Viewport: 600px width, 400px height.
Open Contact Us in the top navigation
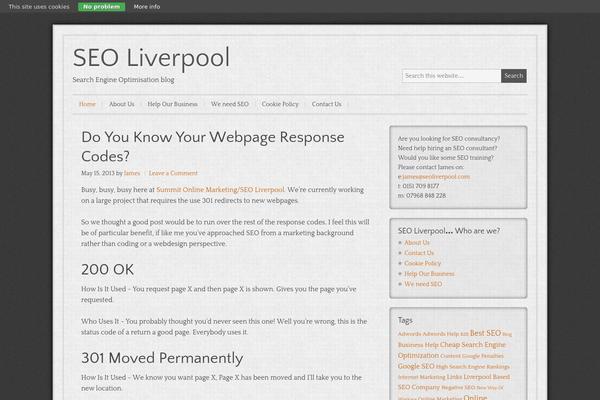pos(326,104)
